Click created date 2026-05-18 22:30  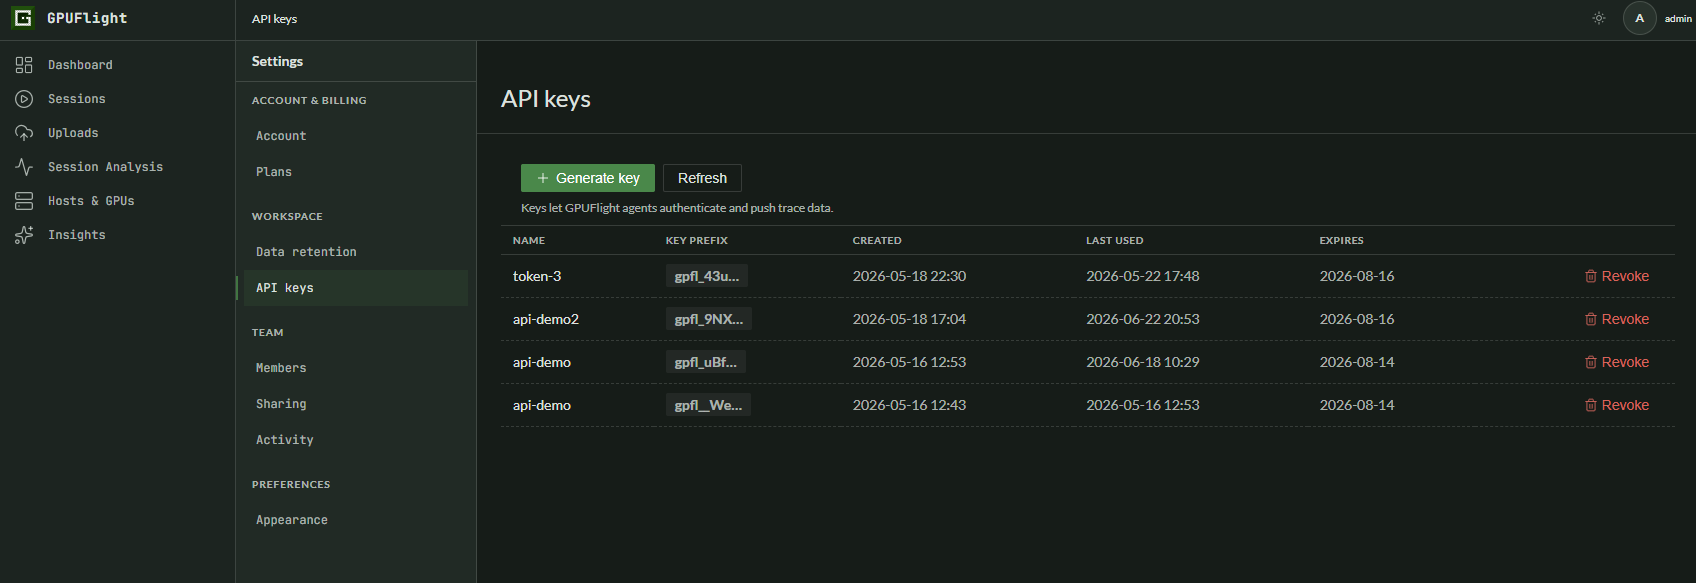pos(909,276)
